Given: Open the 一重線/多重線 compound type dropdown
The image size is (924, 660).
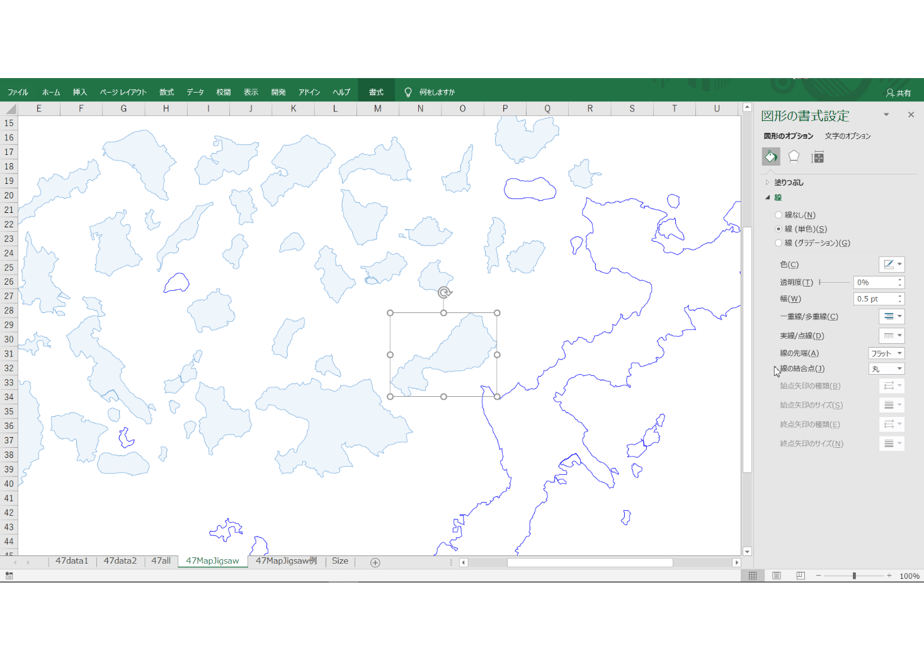Looking at the screenshot, I should pyautogui.click(x=892, y=316).
